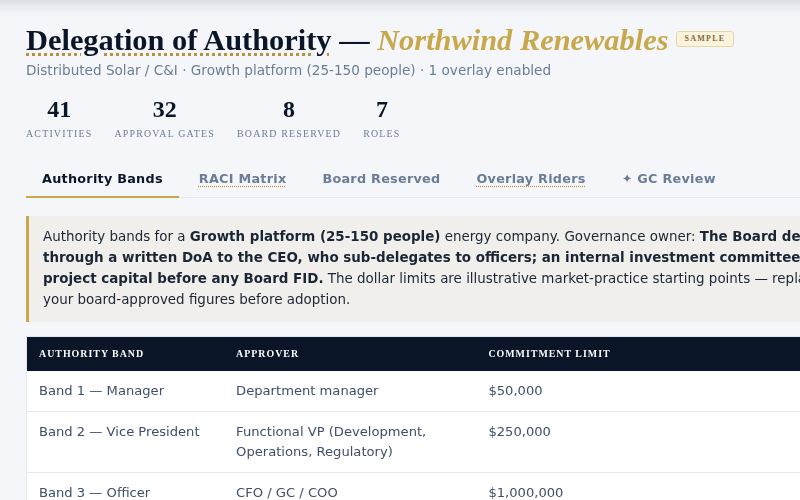Select the Band 3 — Officer label

(94, 492)
